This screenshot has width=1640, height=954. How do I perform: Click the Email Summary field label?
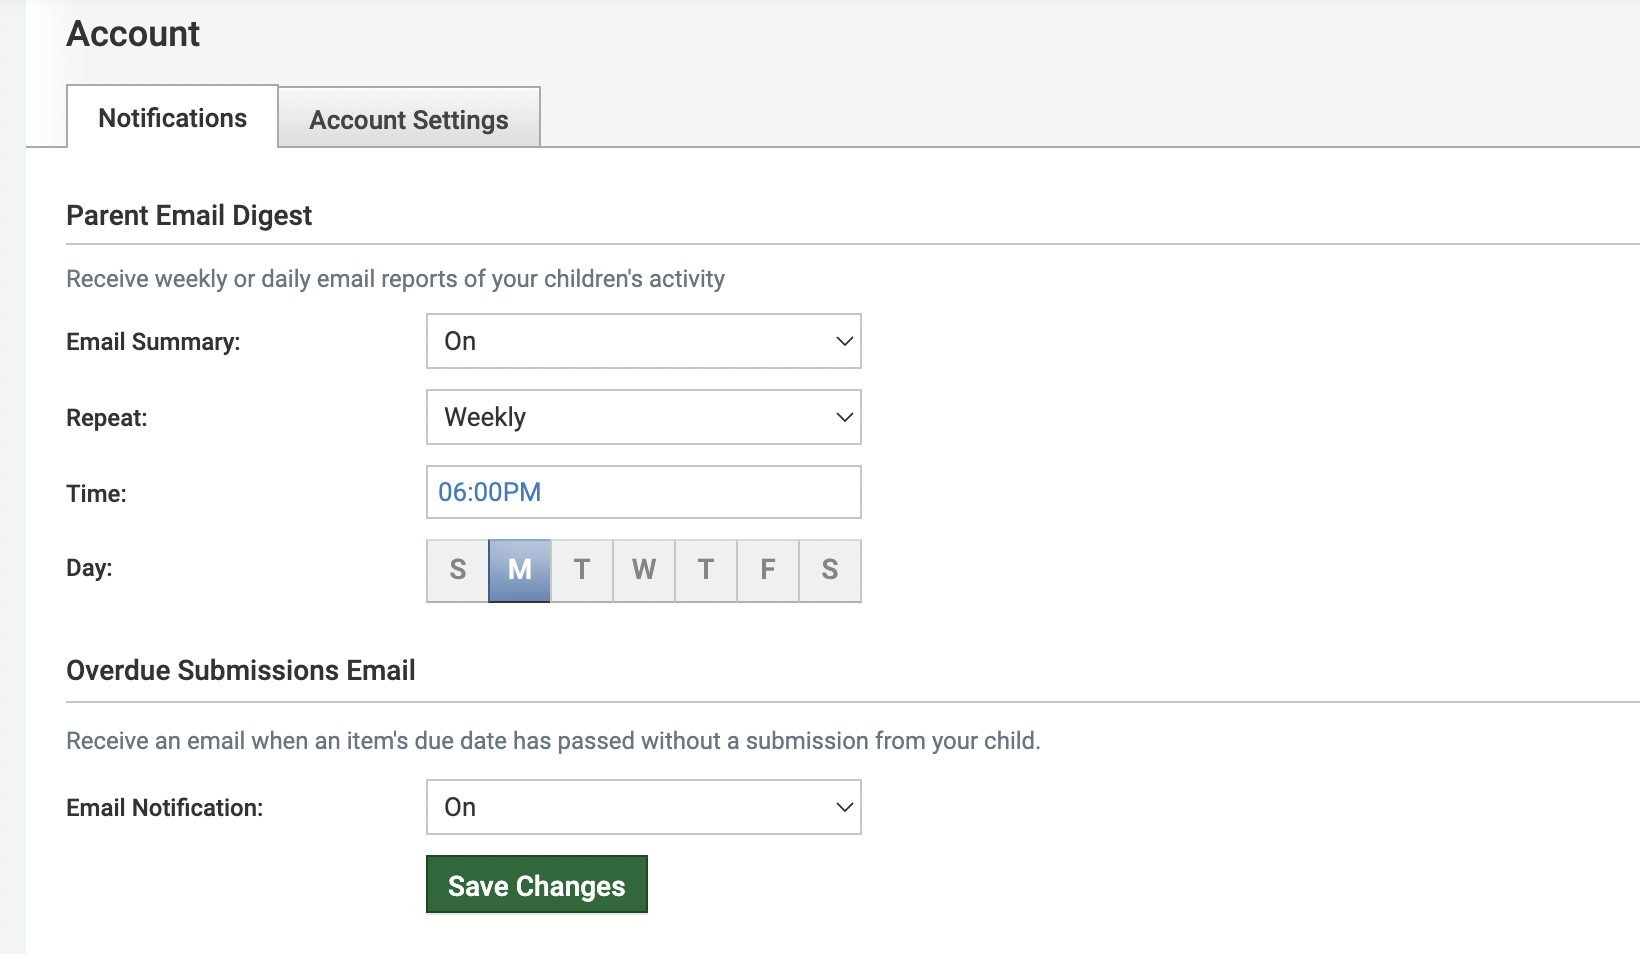[153, 342]
